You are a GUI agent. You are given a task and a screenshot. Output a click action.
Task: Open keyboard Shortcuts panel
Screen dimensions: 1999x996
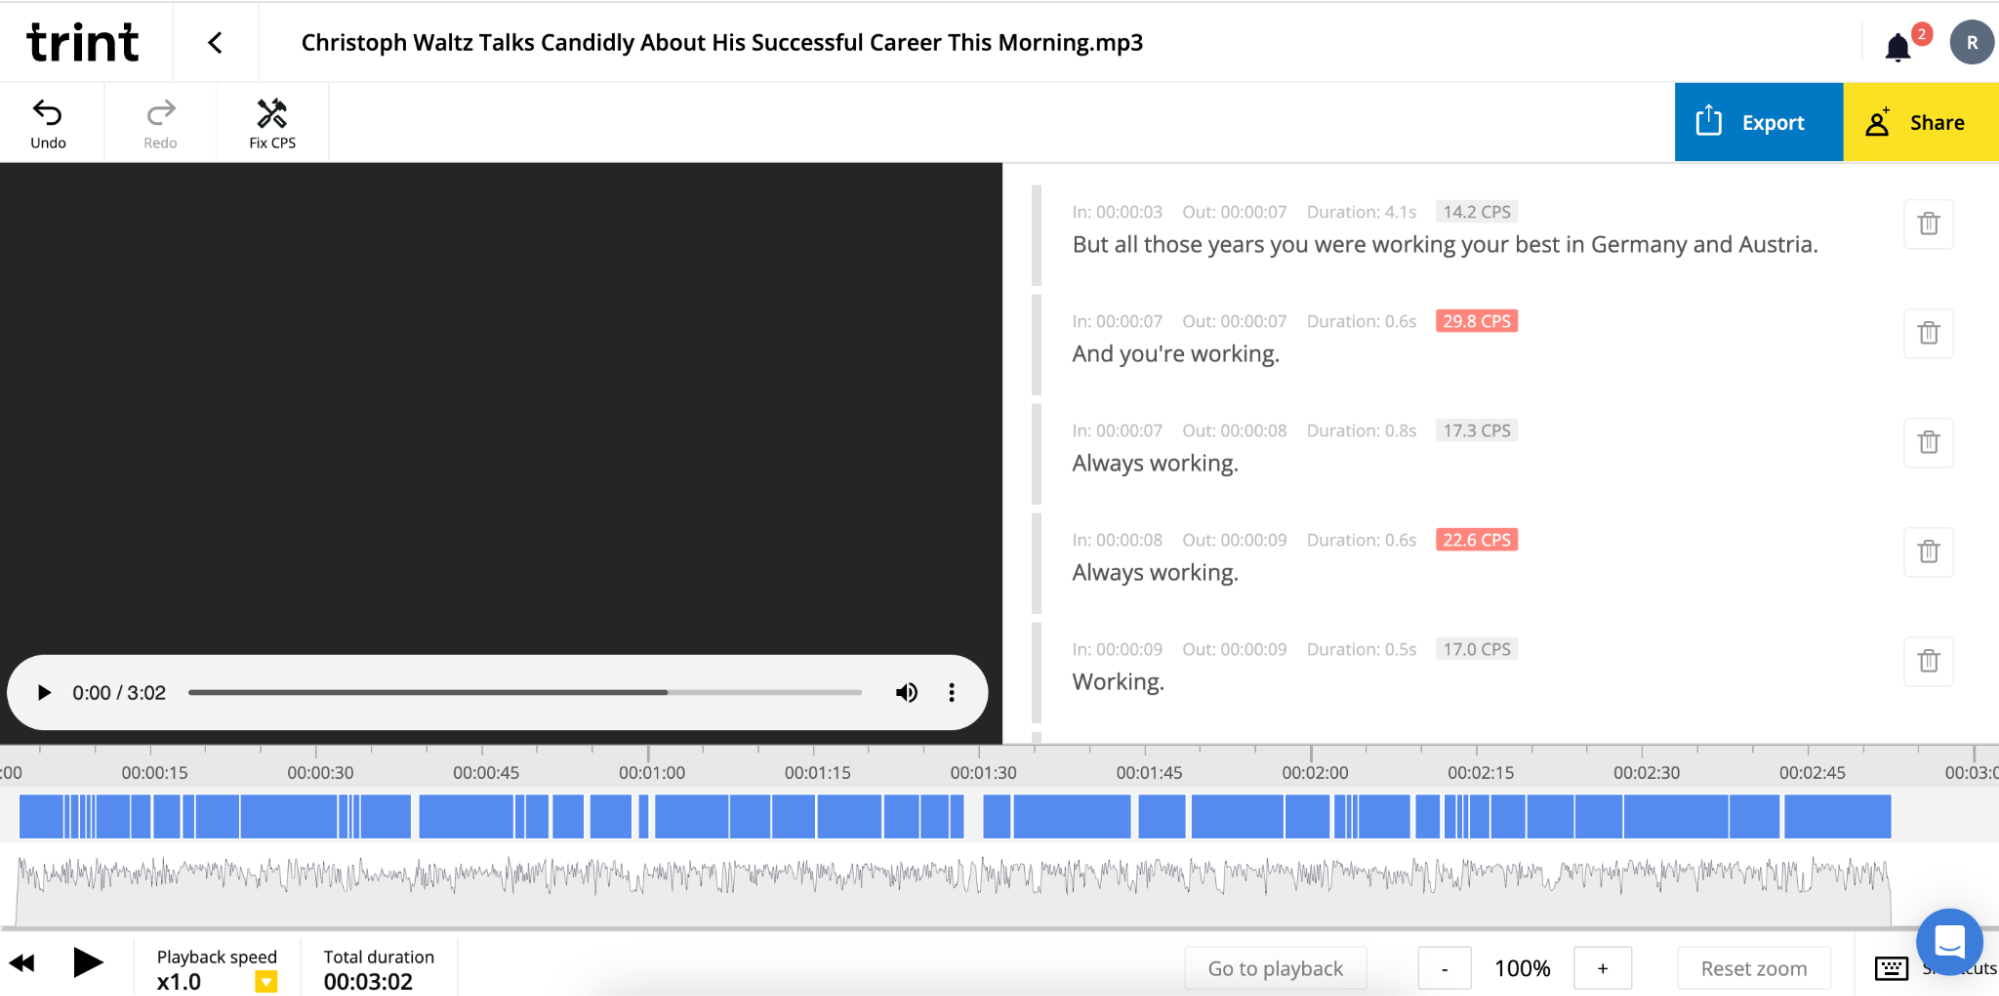pyautogui.click(x=1891, y=967)
